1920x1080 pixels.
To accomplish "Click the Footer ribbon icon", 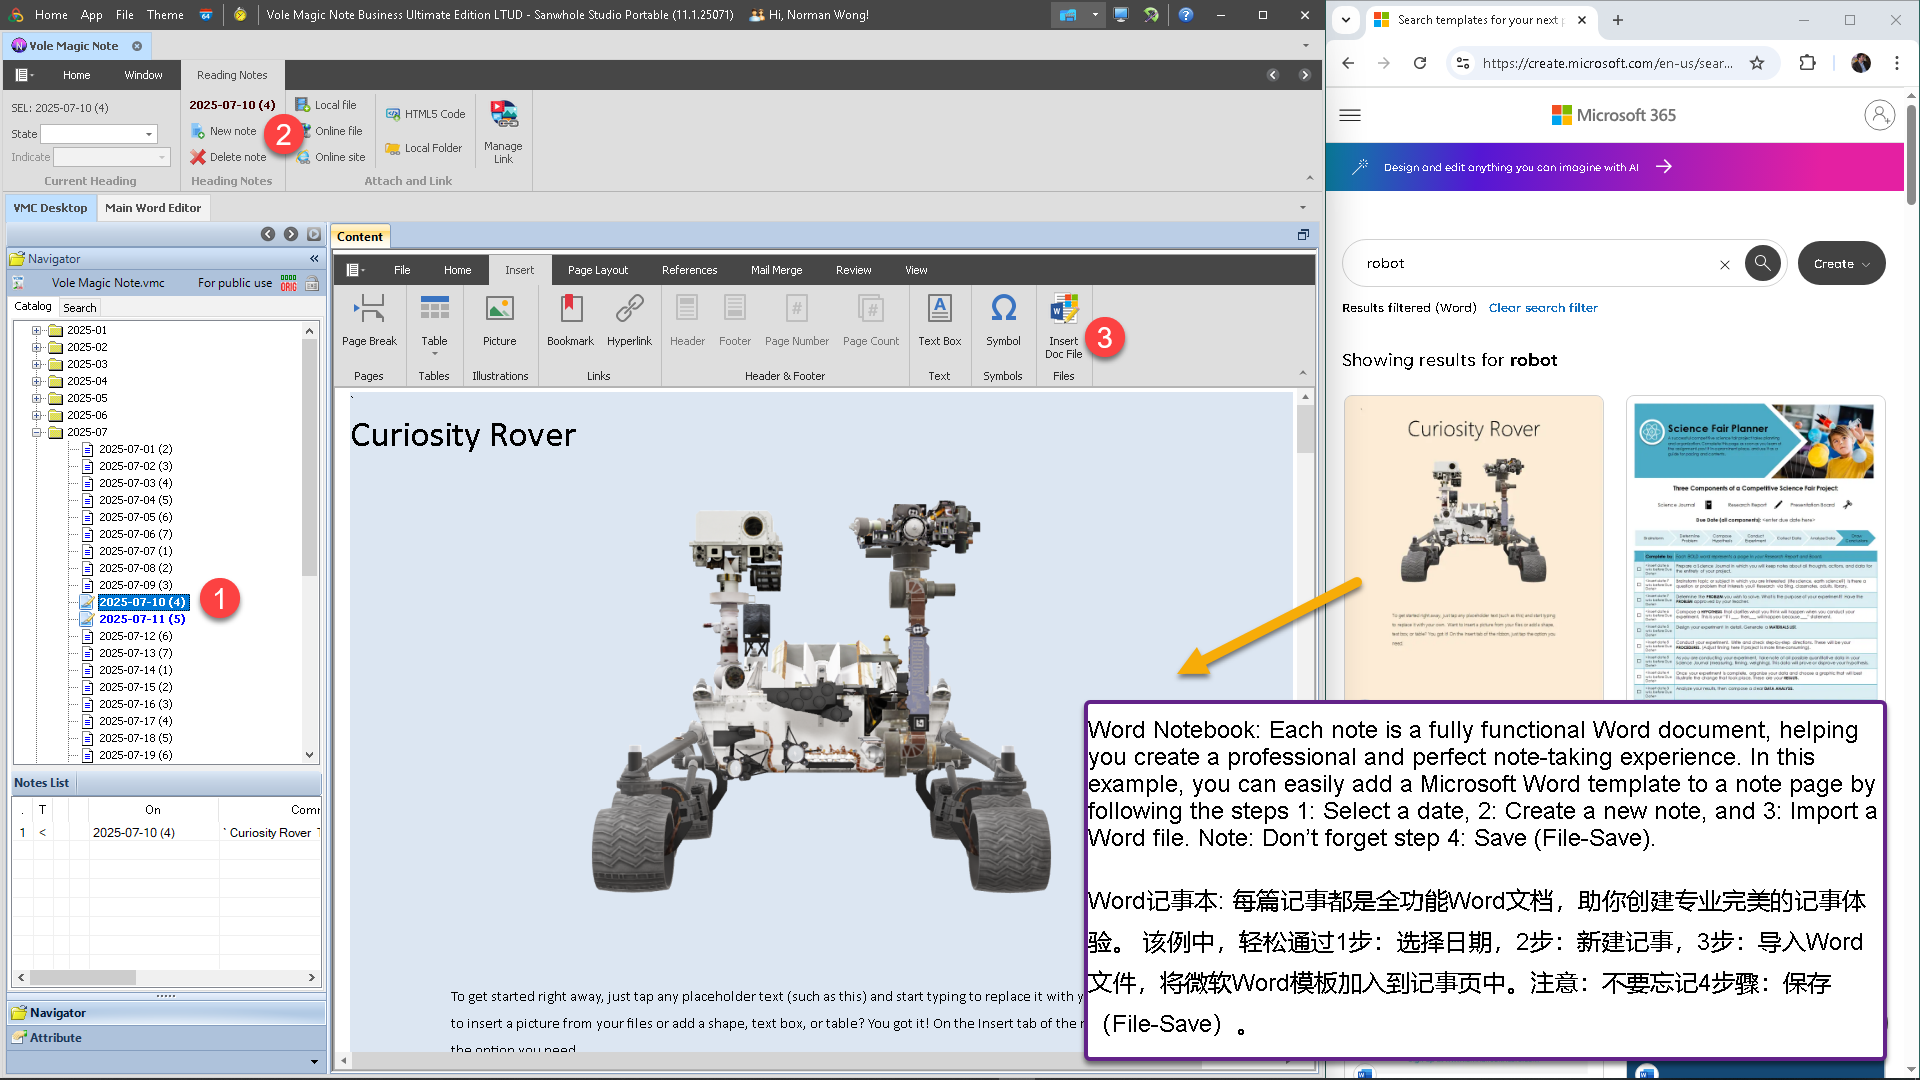I will [735, 308].
